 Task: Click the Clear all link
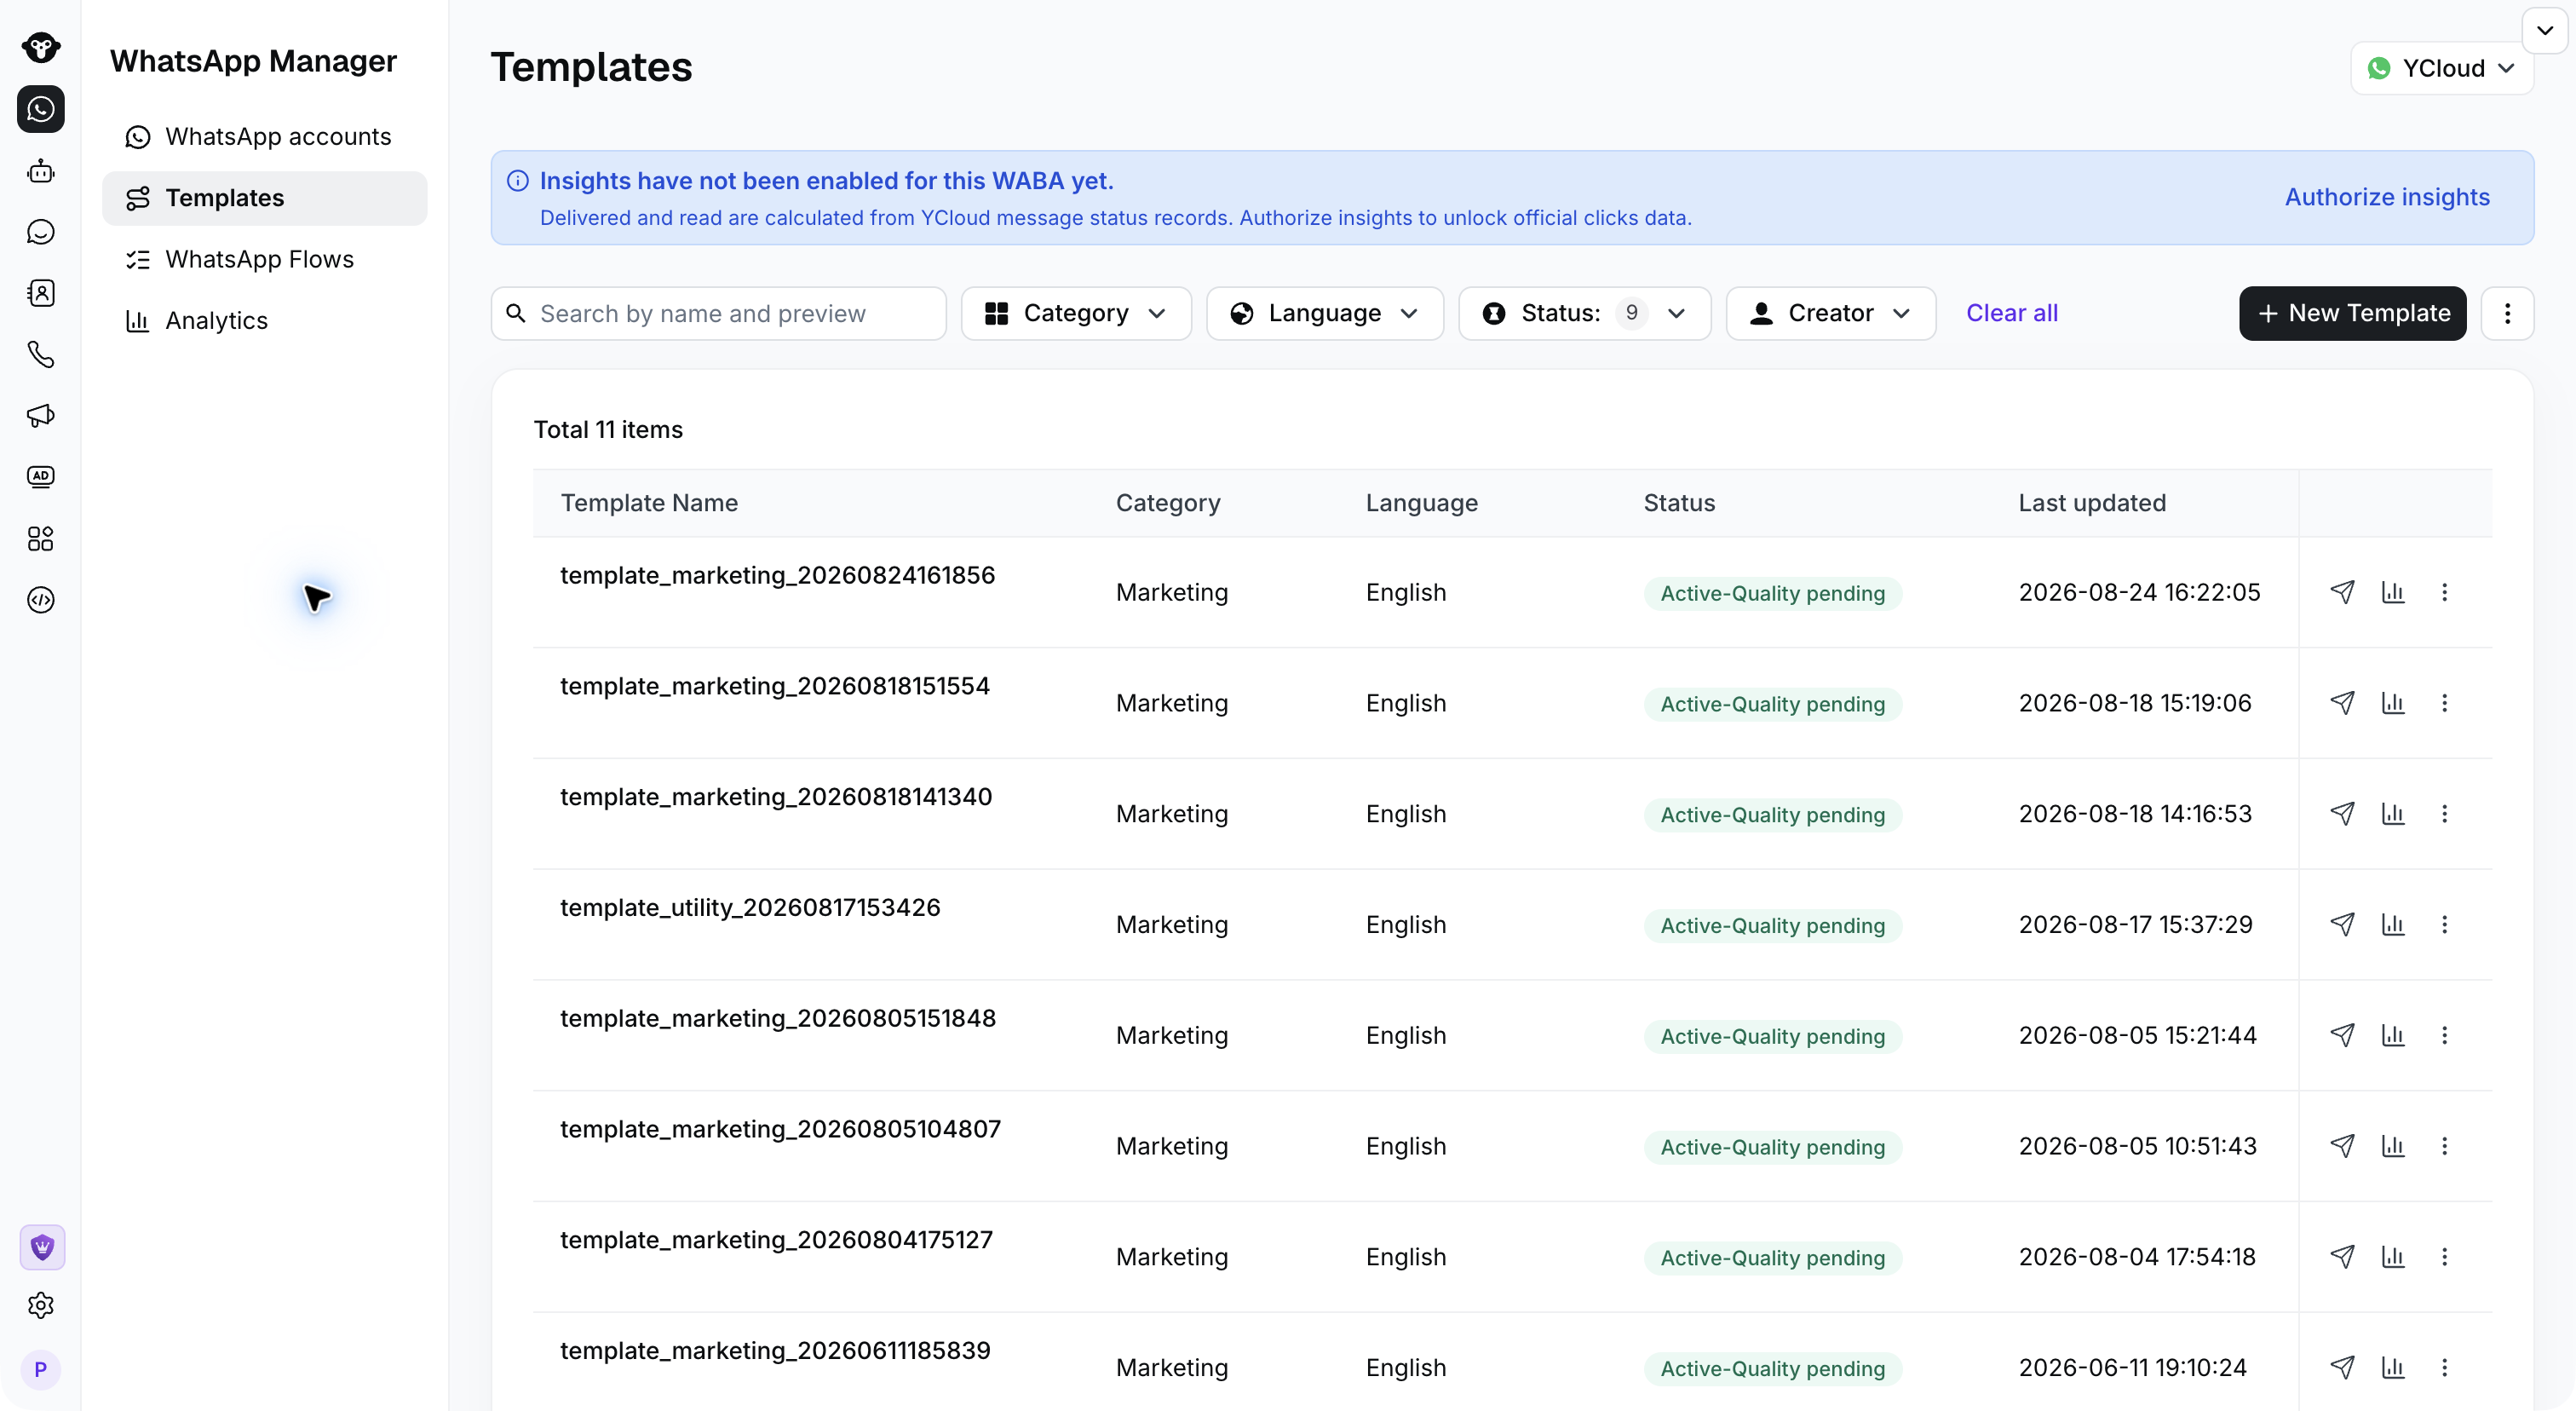click(2012, 314)
